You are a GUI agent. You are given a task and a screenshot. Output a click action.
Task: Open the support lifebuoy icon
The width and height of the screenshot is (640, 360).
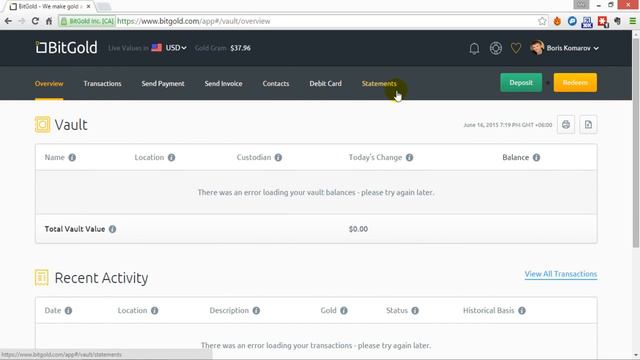click(496, 48)
